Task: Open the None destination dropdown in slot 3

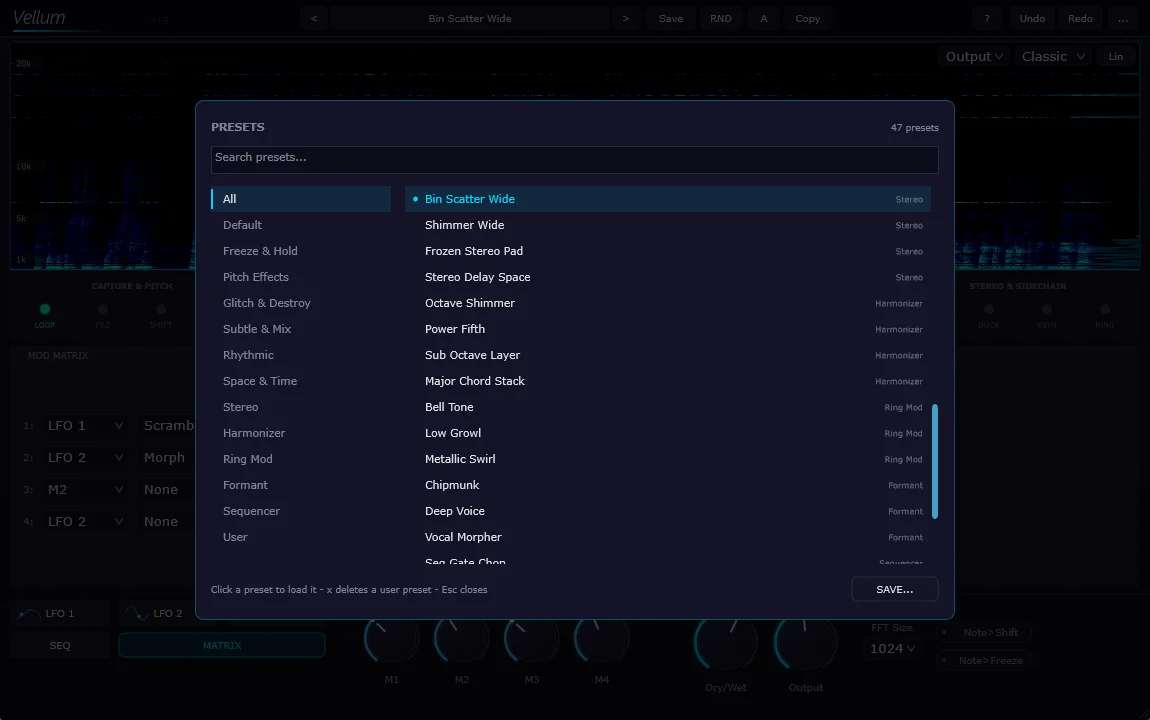Action: click(x=166, y=490)
